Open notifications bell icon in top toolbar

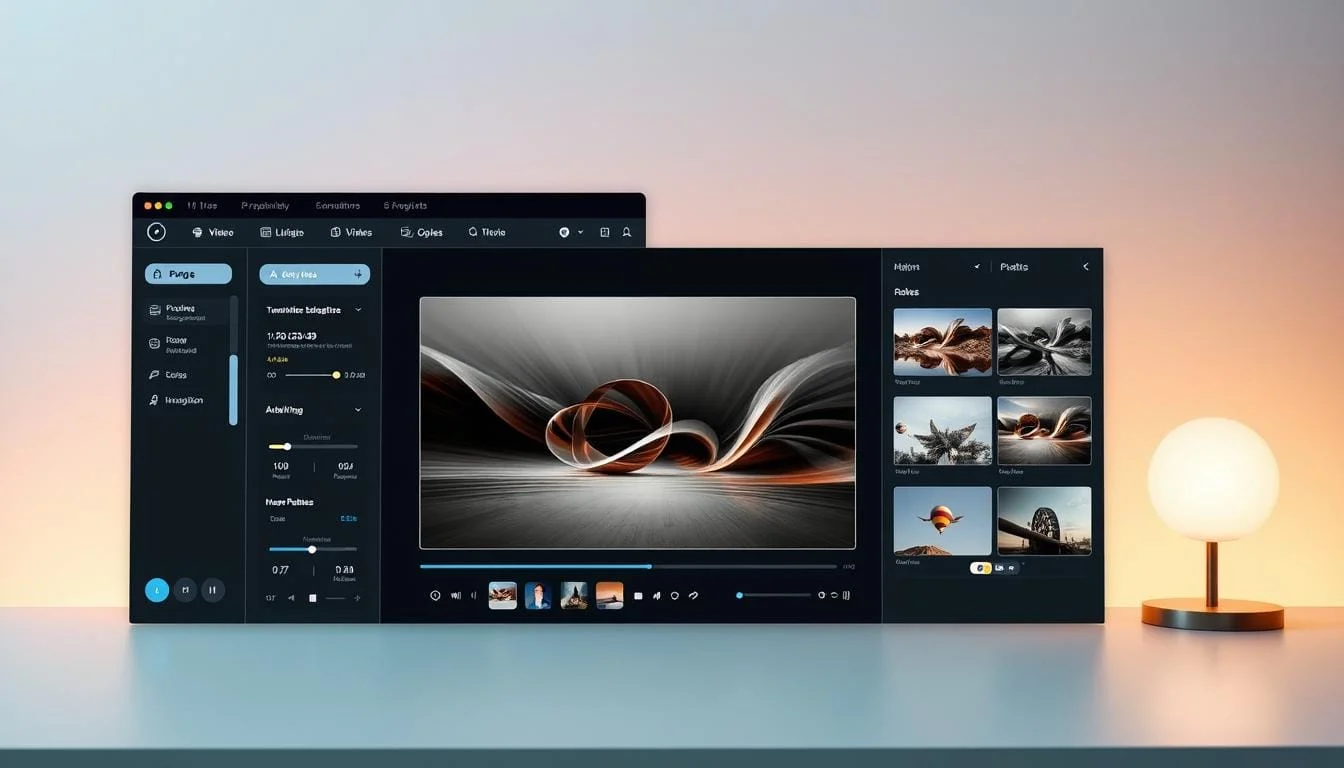click(x=627, y=232)
